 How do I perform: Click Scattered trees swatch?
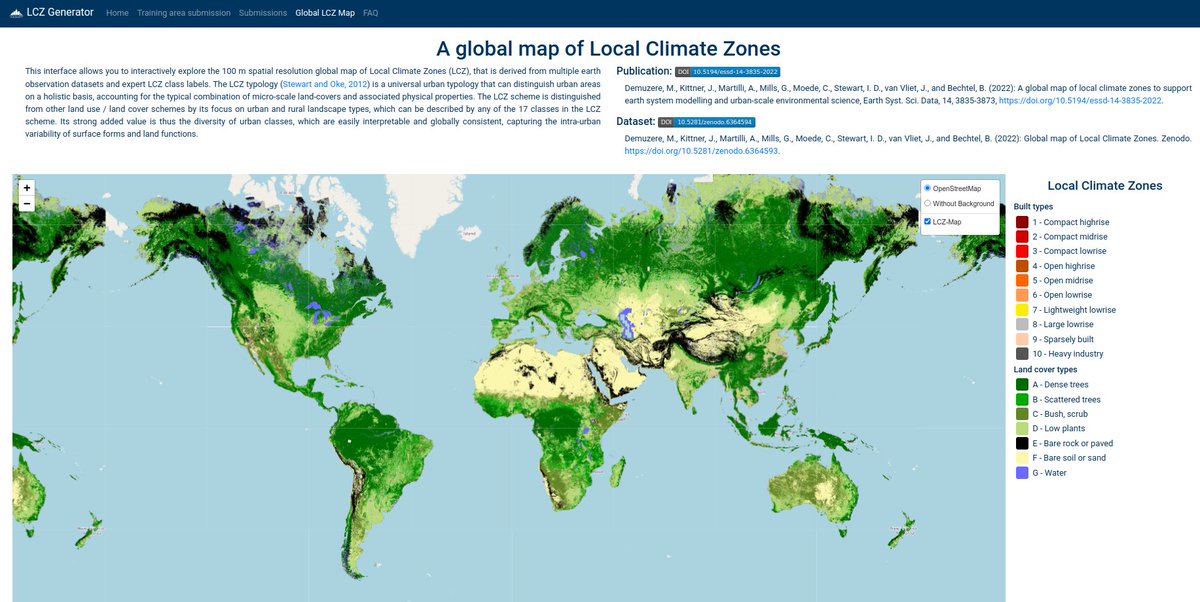coord(1022,399)
